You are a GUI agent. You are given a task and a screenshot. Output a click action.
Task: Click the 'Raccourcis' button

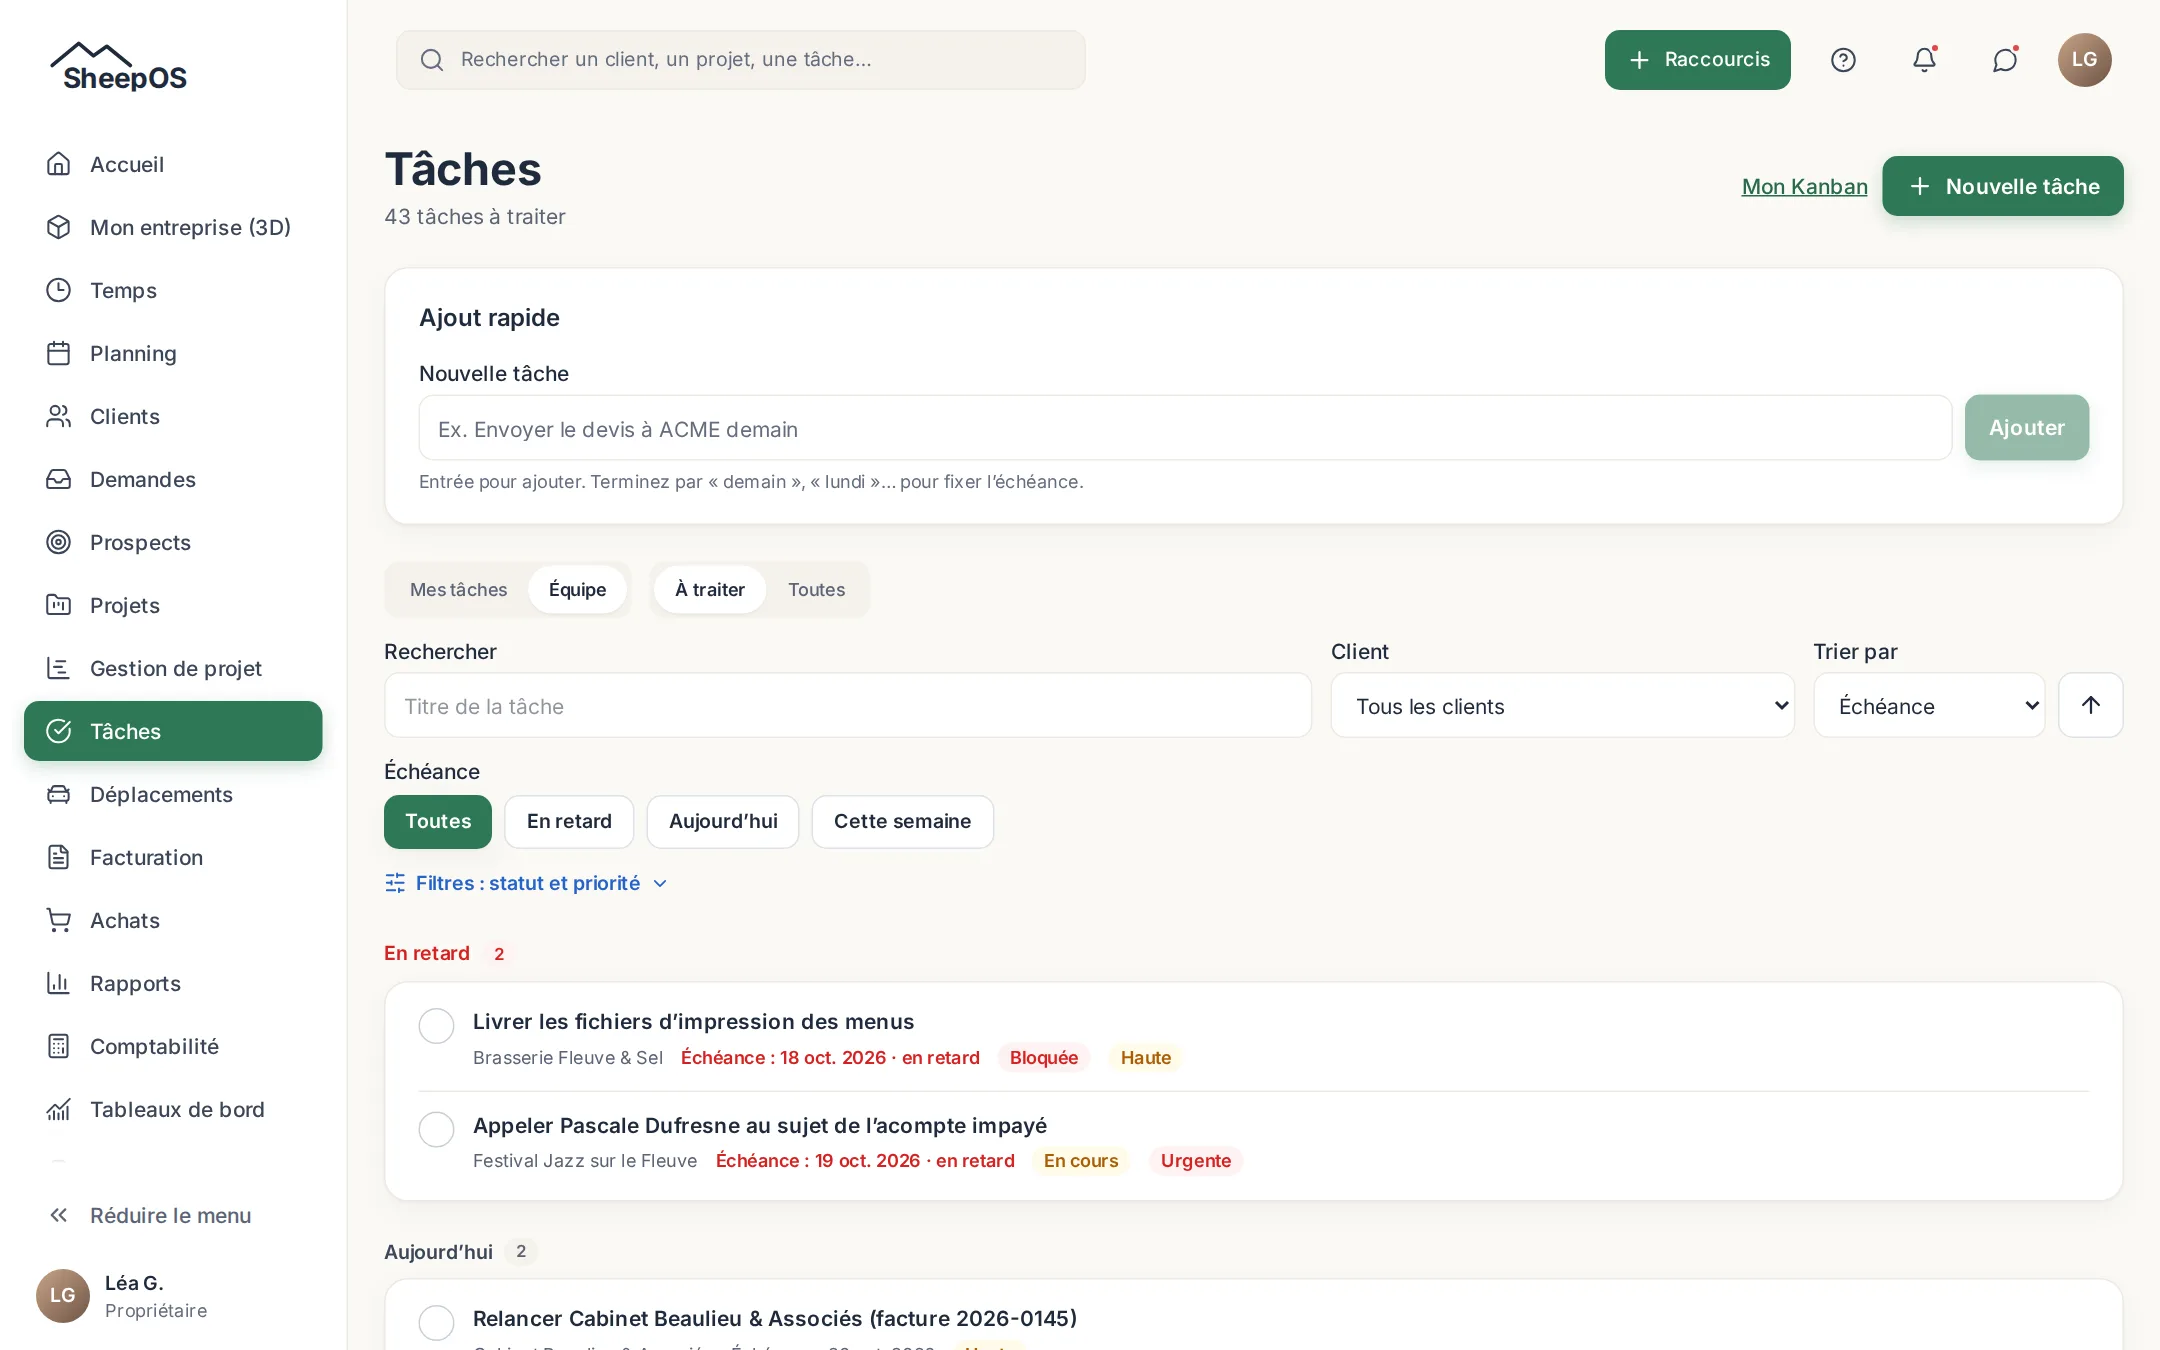point(1698,60)
